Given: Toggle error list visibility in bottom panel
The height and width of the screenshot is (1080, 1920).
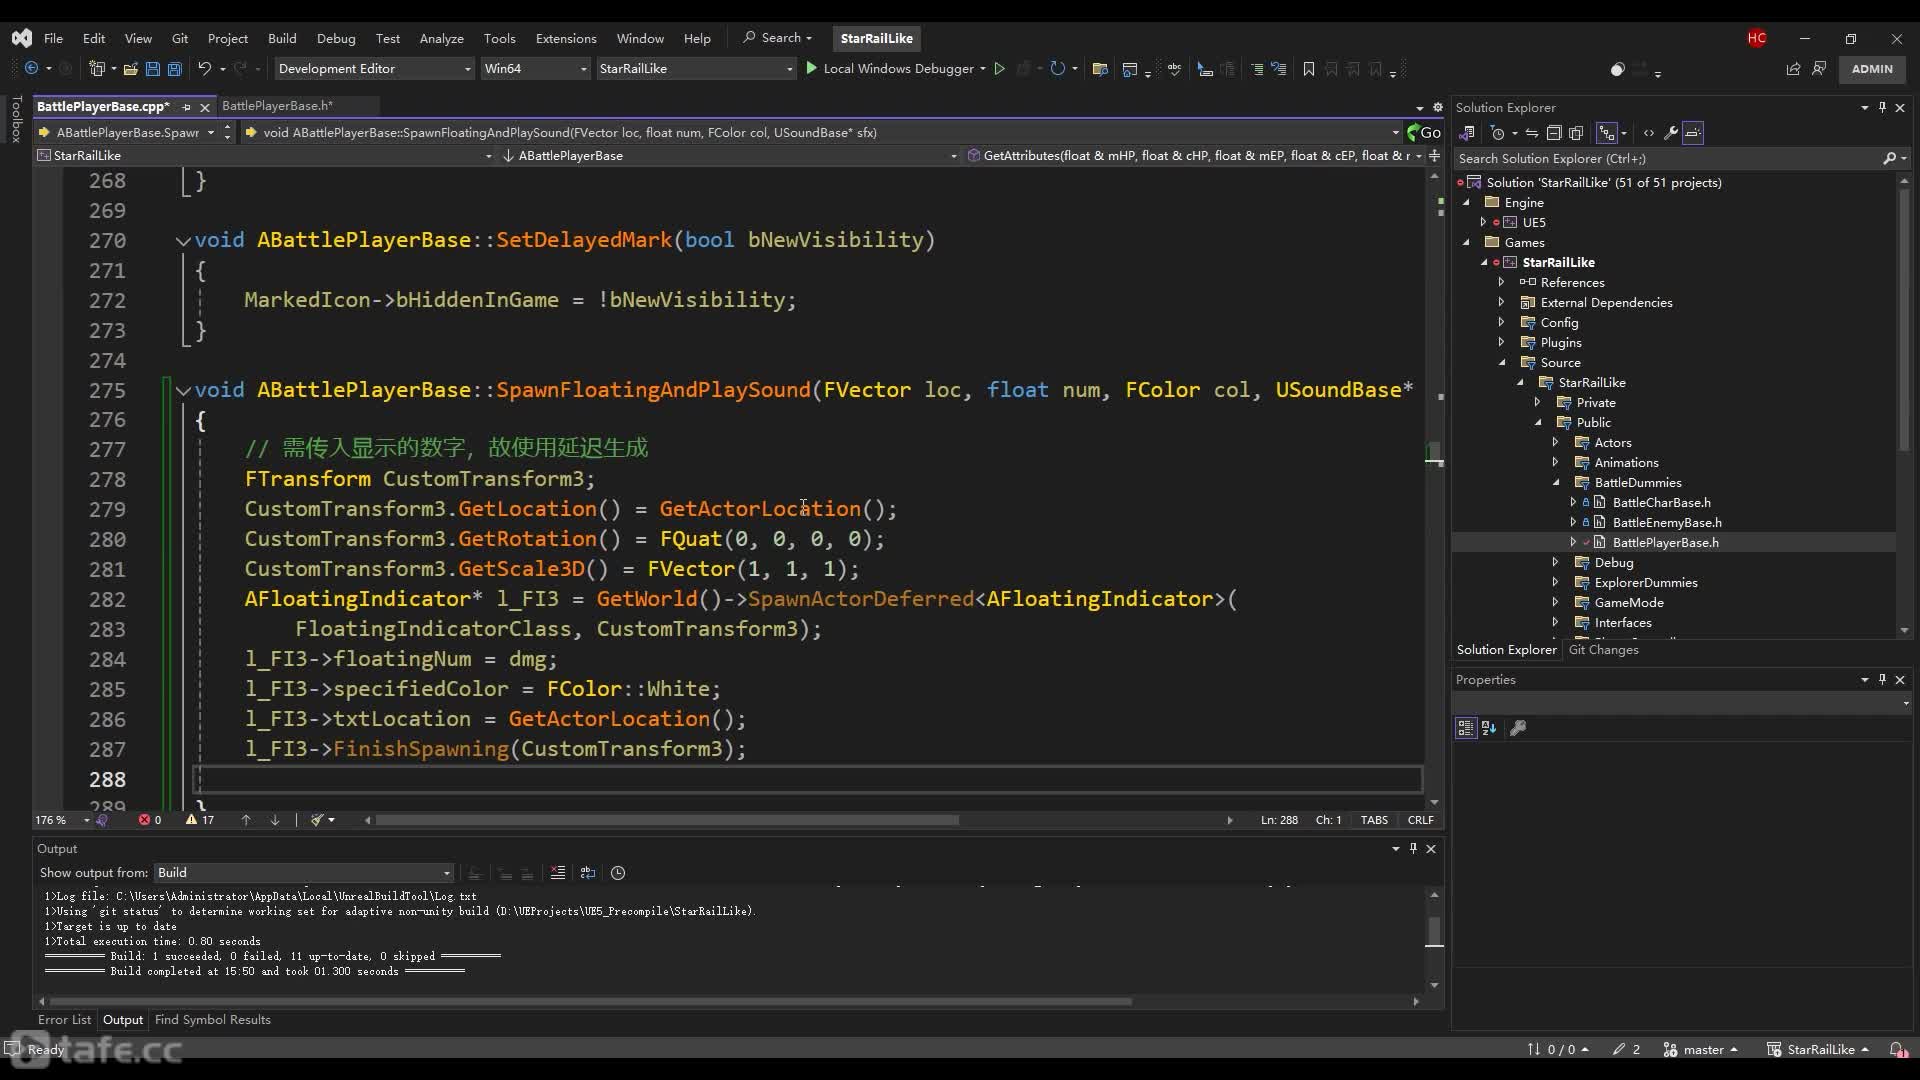Looking at the screenshot, I should pyautogui.click(x=63, y=1019).
